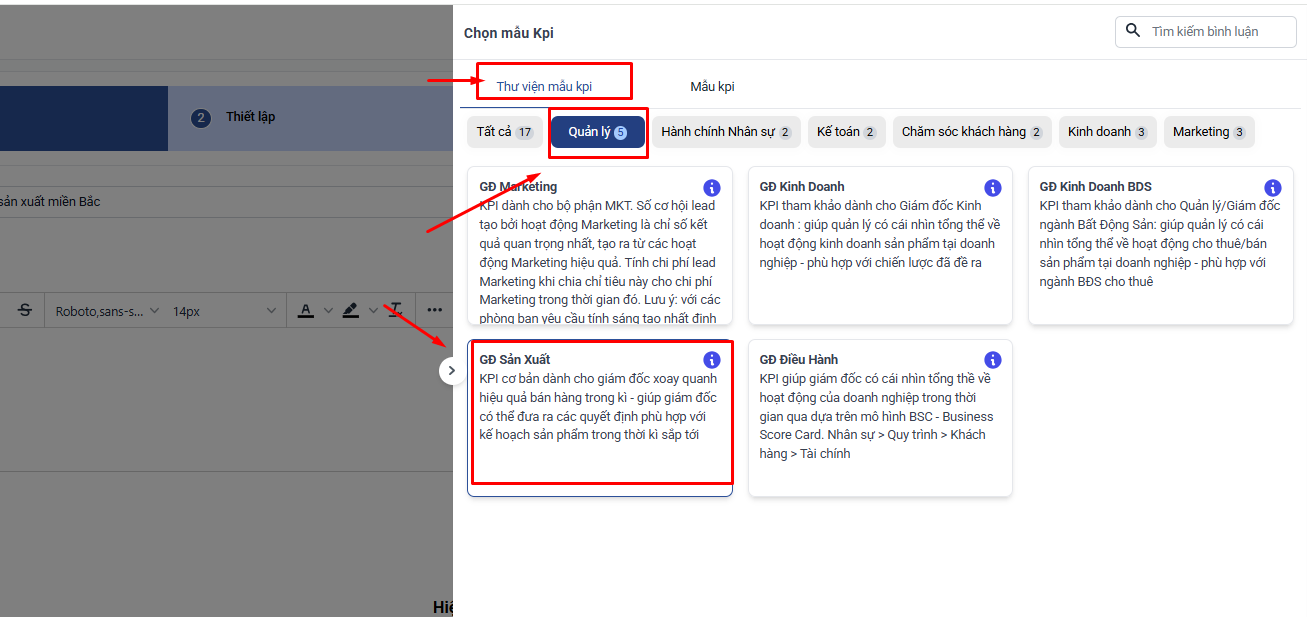Viewport: 1307px width, 617px height.
Task: Open the Roboto font family dropdown
Action: [107, 311]
